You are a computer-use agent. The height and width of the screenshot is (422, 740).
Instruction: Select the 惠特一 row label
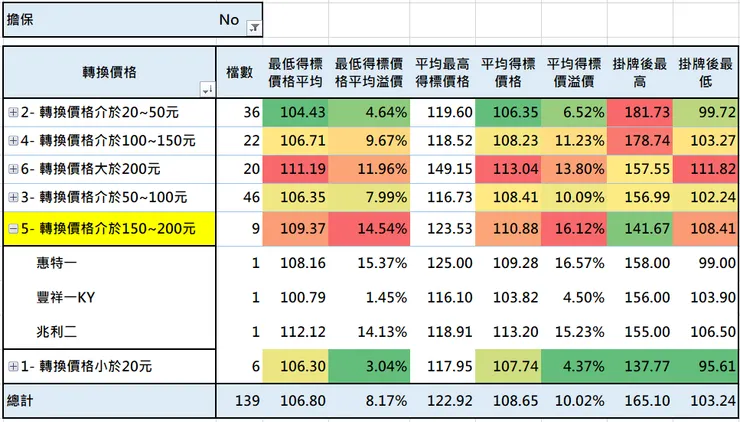[x=57, y=262]
